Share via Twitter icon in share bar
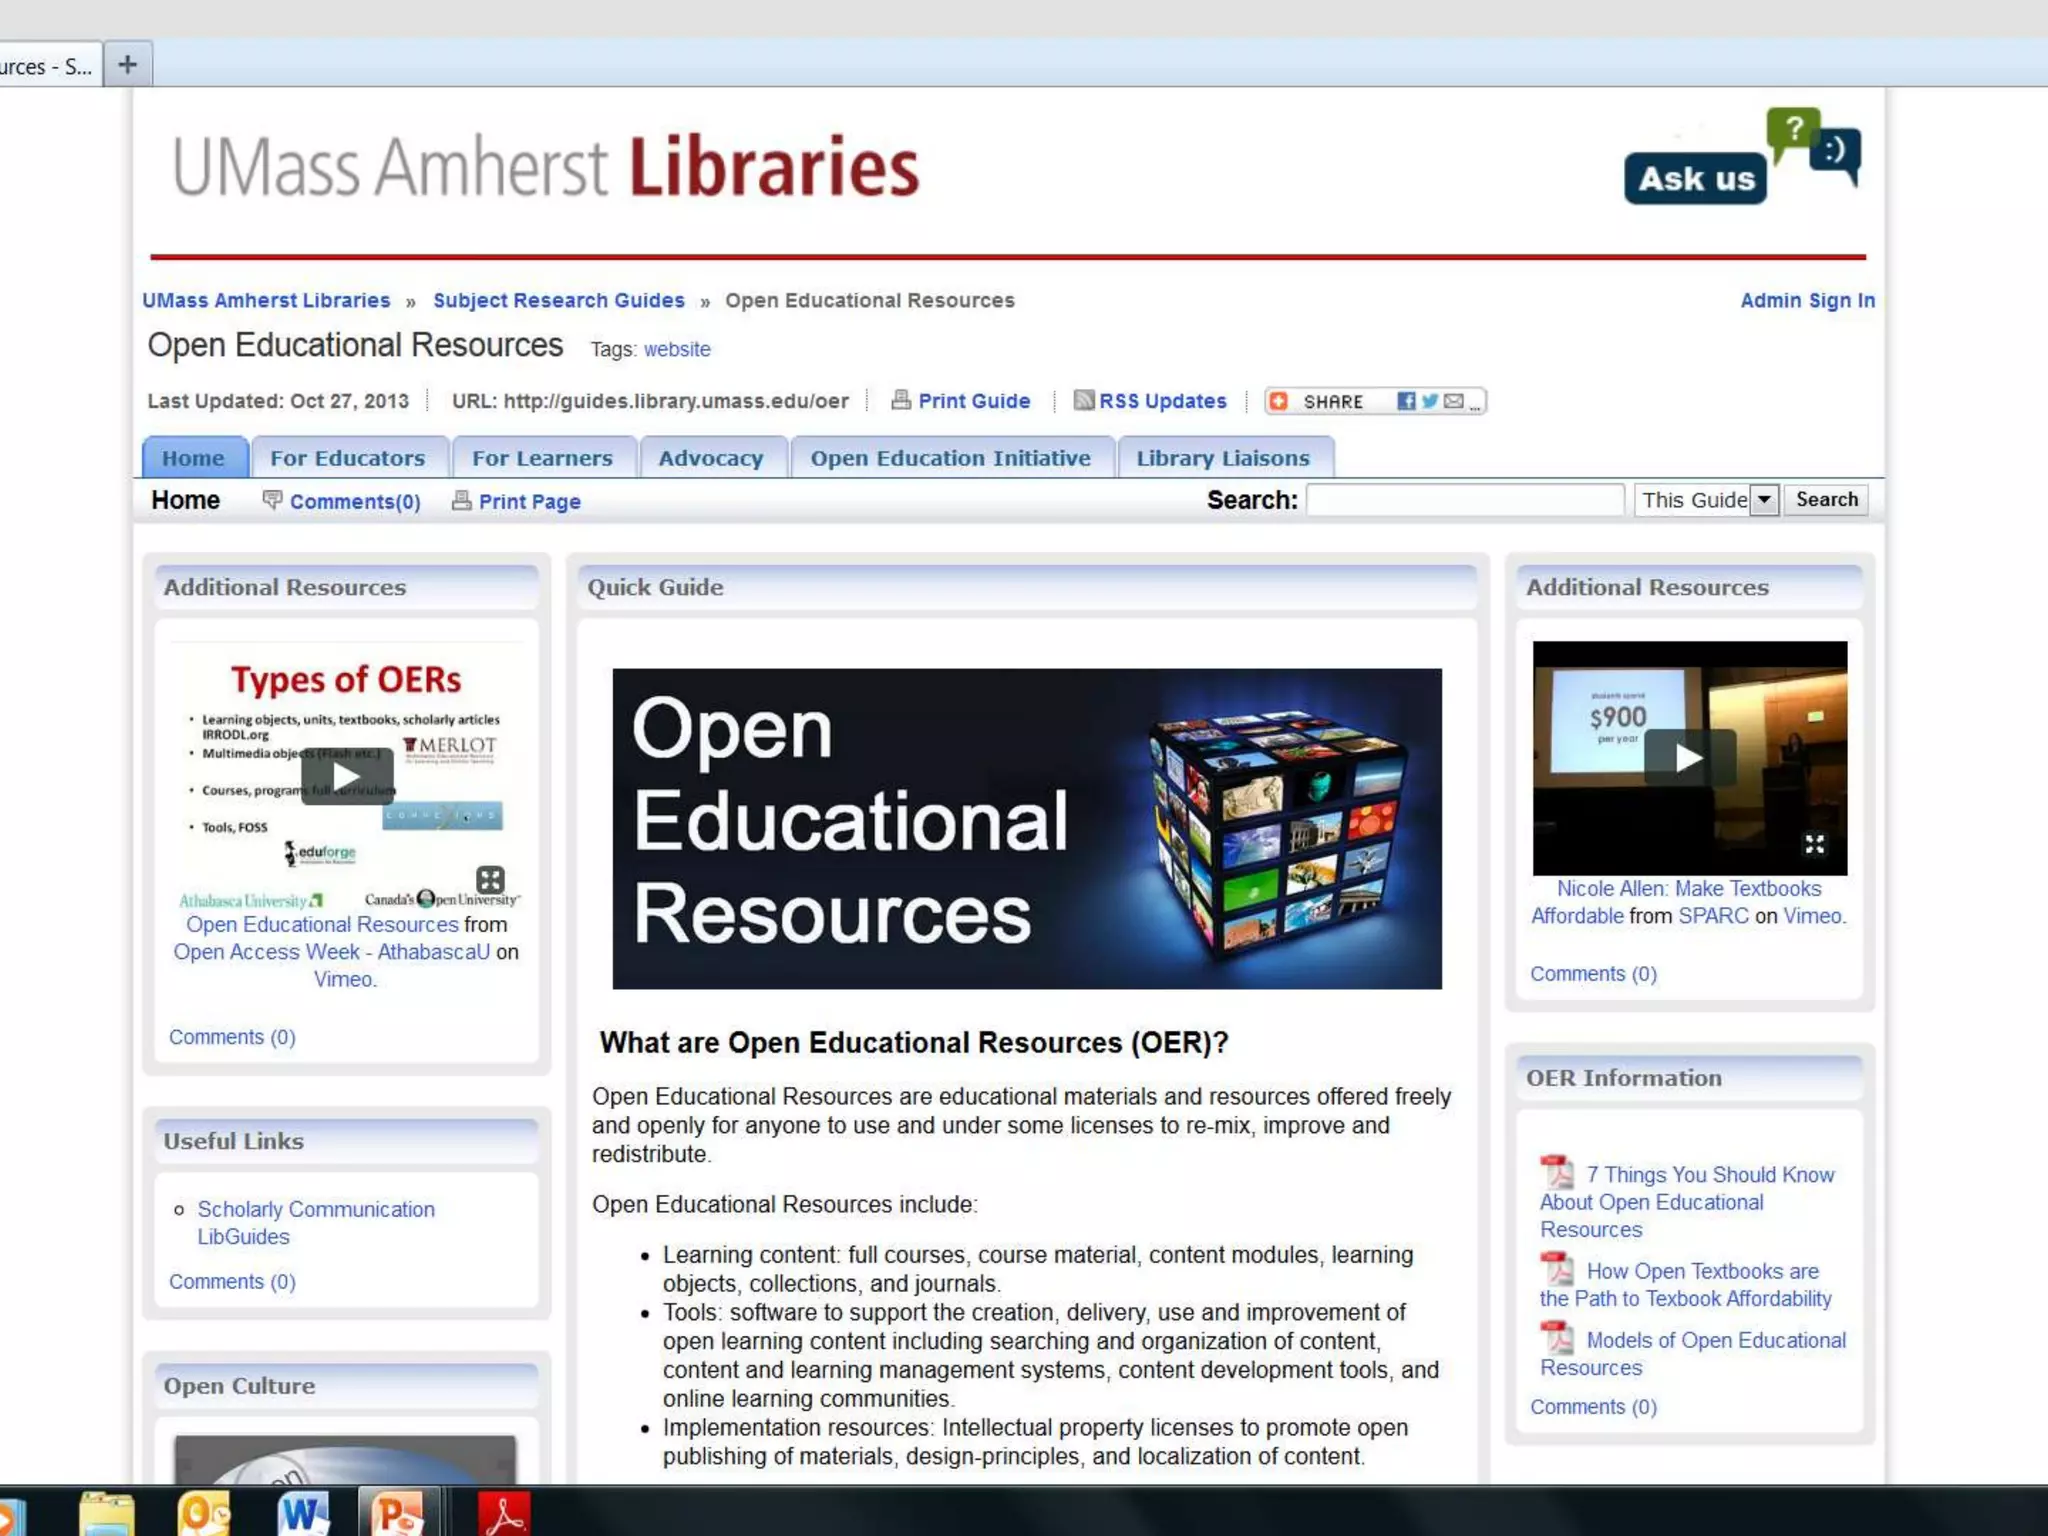Image resolution: width=2048 pixels, height=1536 pixels. tap(1430, 401)
